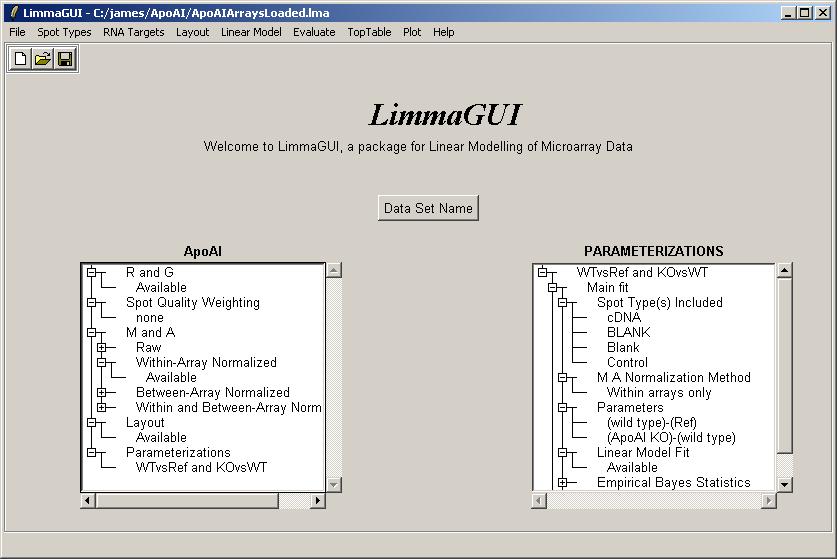This screenshot has height=559, width=837.
Task: Collapse Spot Type(s) Included node
Action: (563, 303)
